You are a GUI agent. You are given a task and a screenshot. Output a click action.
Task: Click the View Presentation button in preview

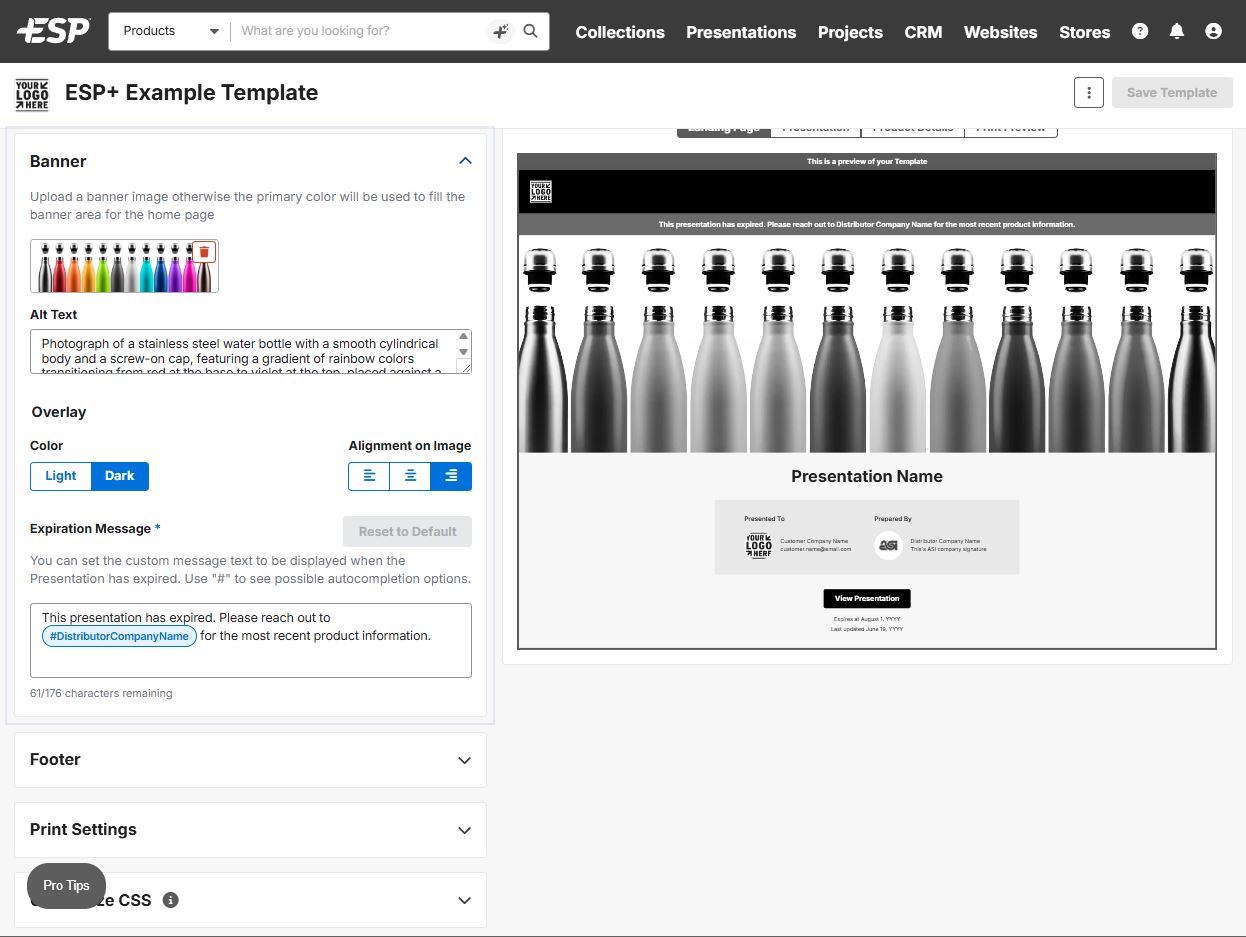866,598
